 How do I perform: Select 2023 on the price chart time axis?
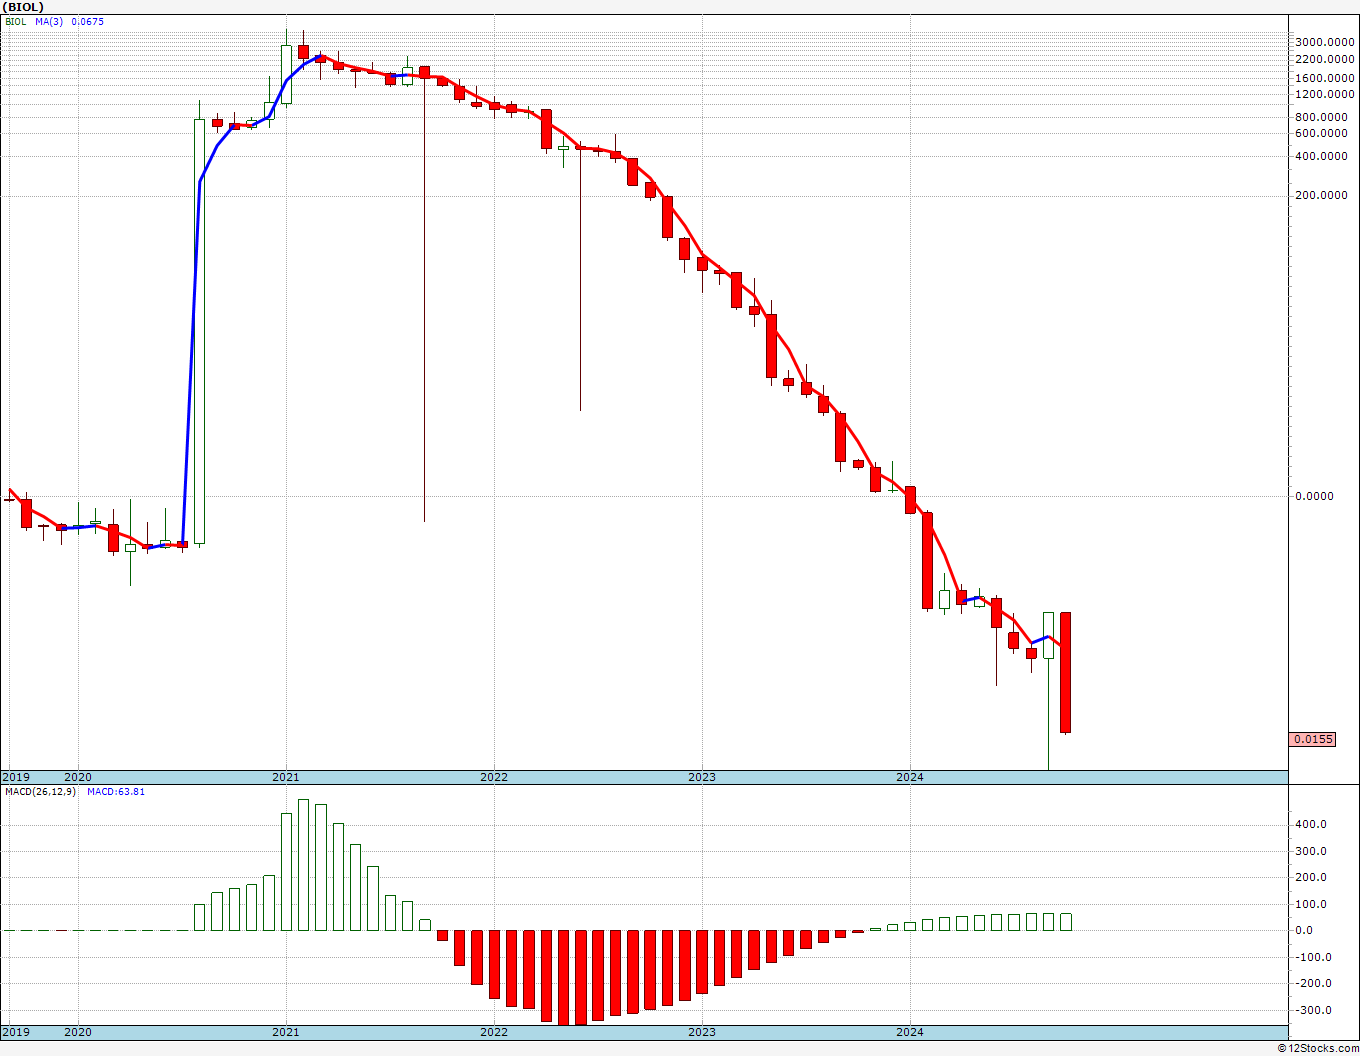click(x=701, y=777)
